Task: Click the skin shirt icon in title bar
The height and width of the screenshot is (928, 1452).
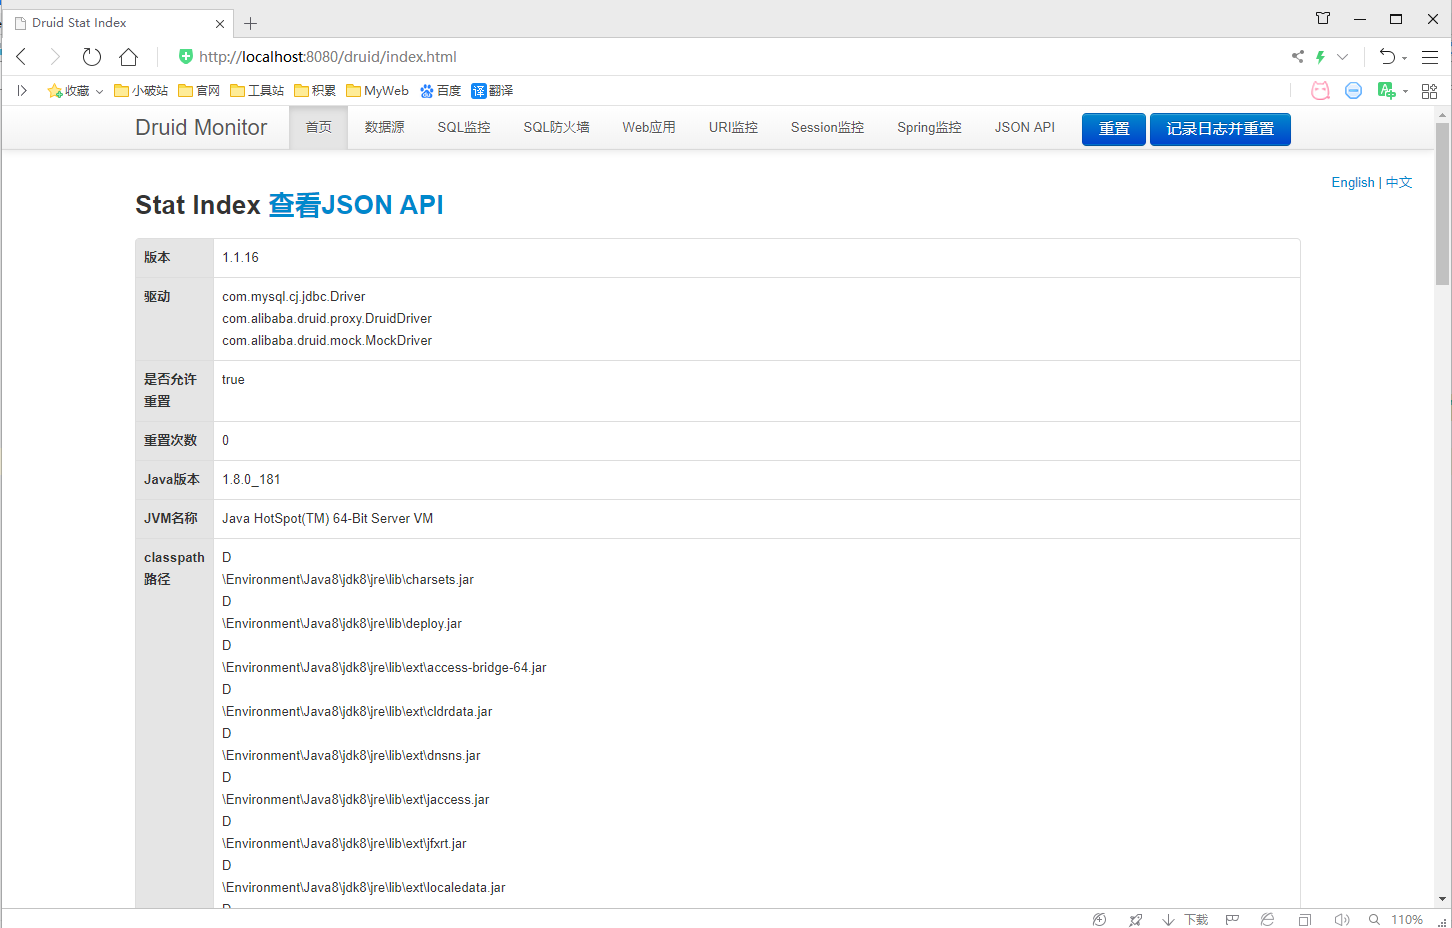Action: pos(1323,19)
